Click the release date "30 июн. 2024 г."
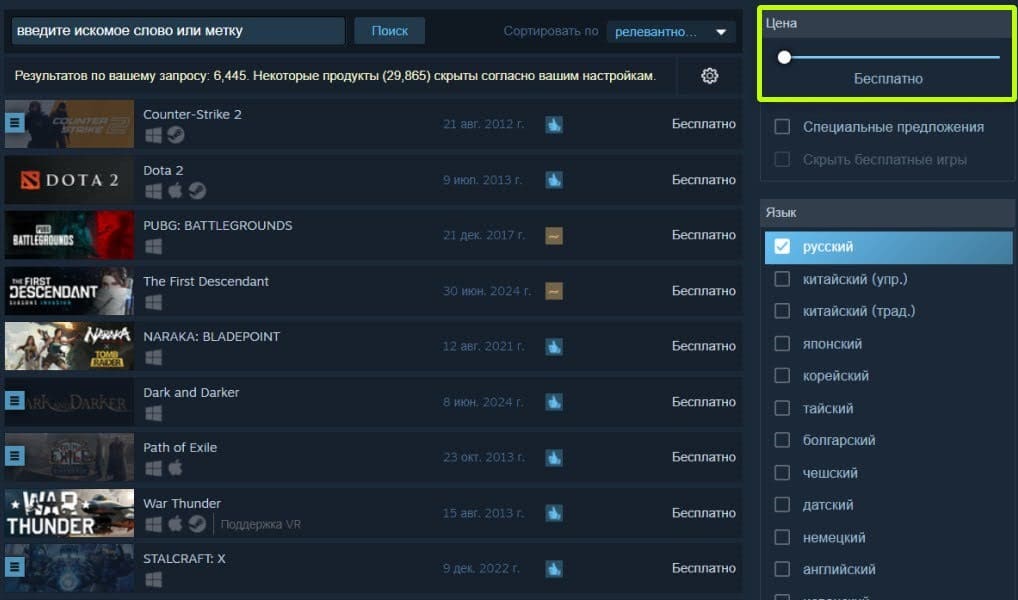 (x=487, y=291)
